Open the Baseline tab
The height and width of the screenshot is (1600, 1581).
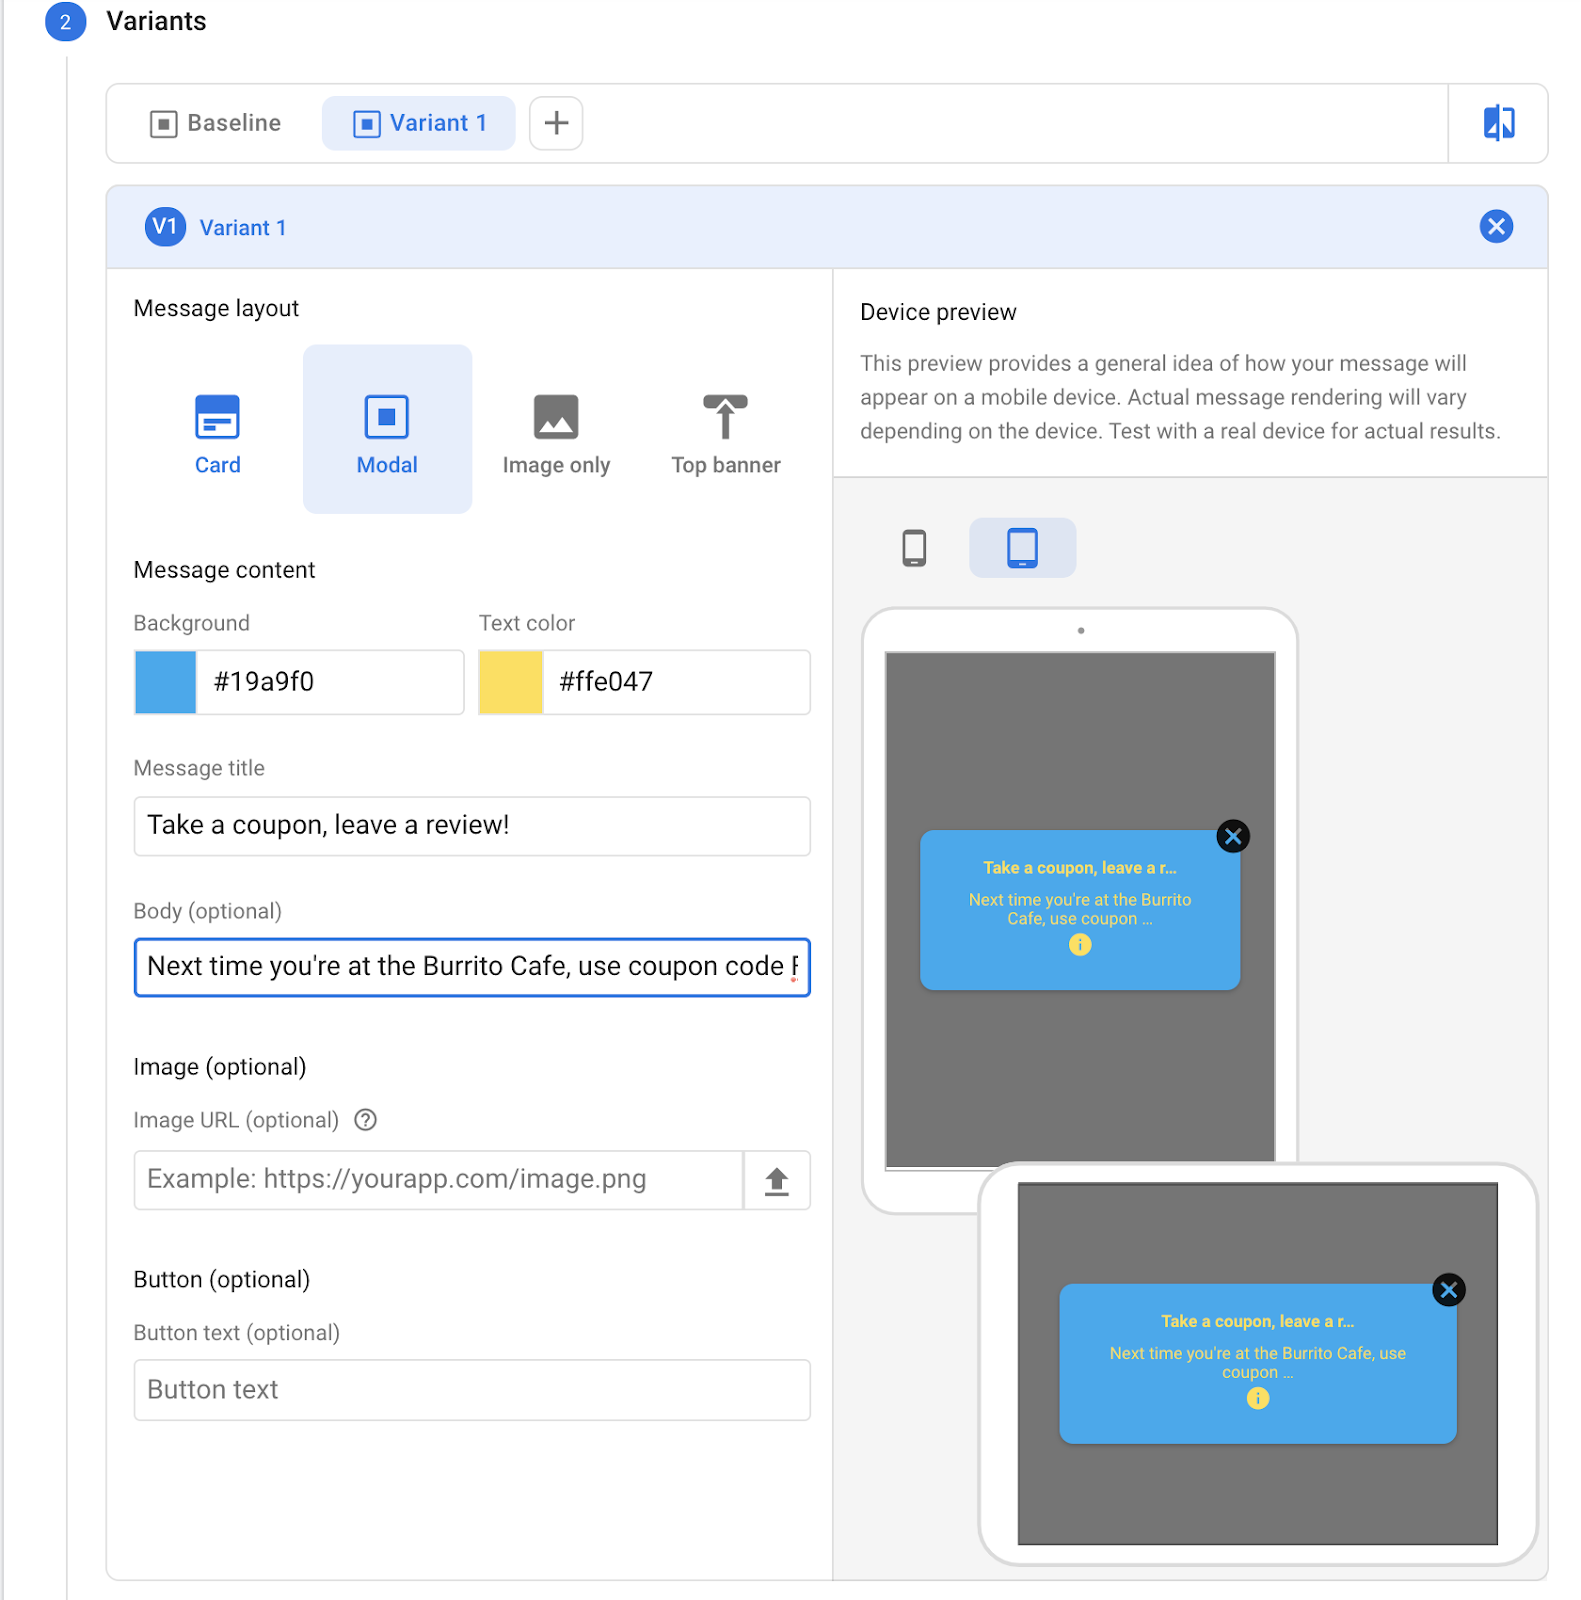(x=216, y=123)
